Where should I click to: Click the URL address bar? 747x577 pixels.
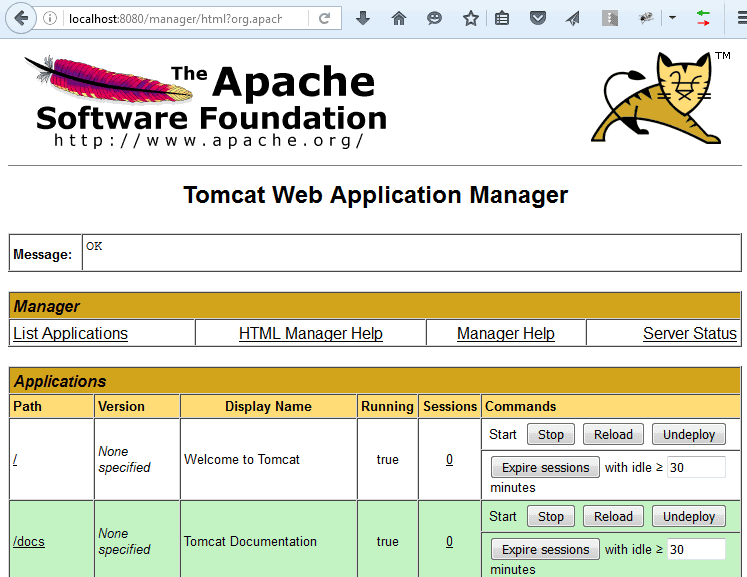[180, 19]
